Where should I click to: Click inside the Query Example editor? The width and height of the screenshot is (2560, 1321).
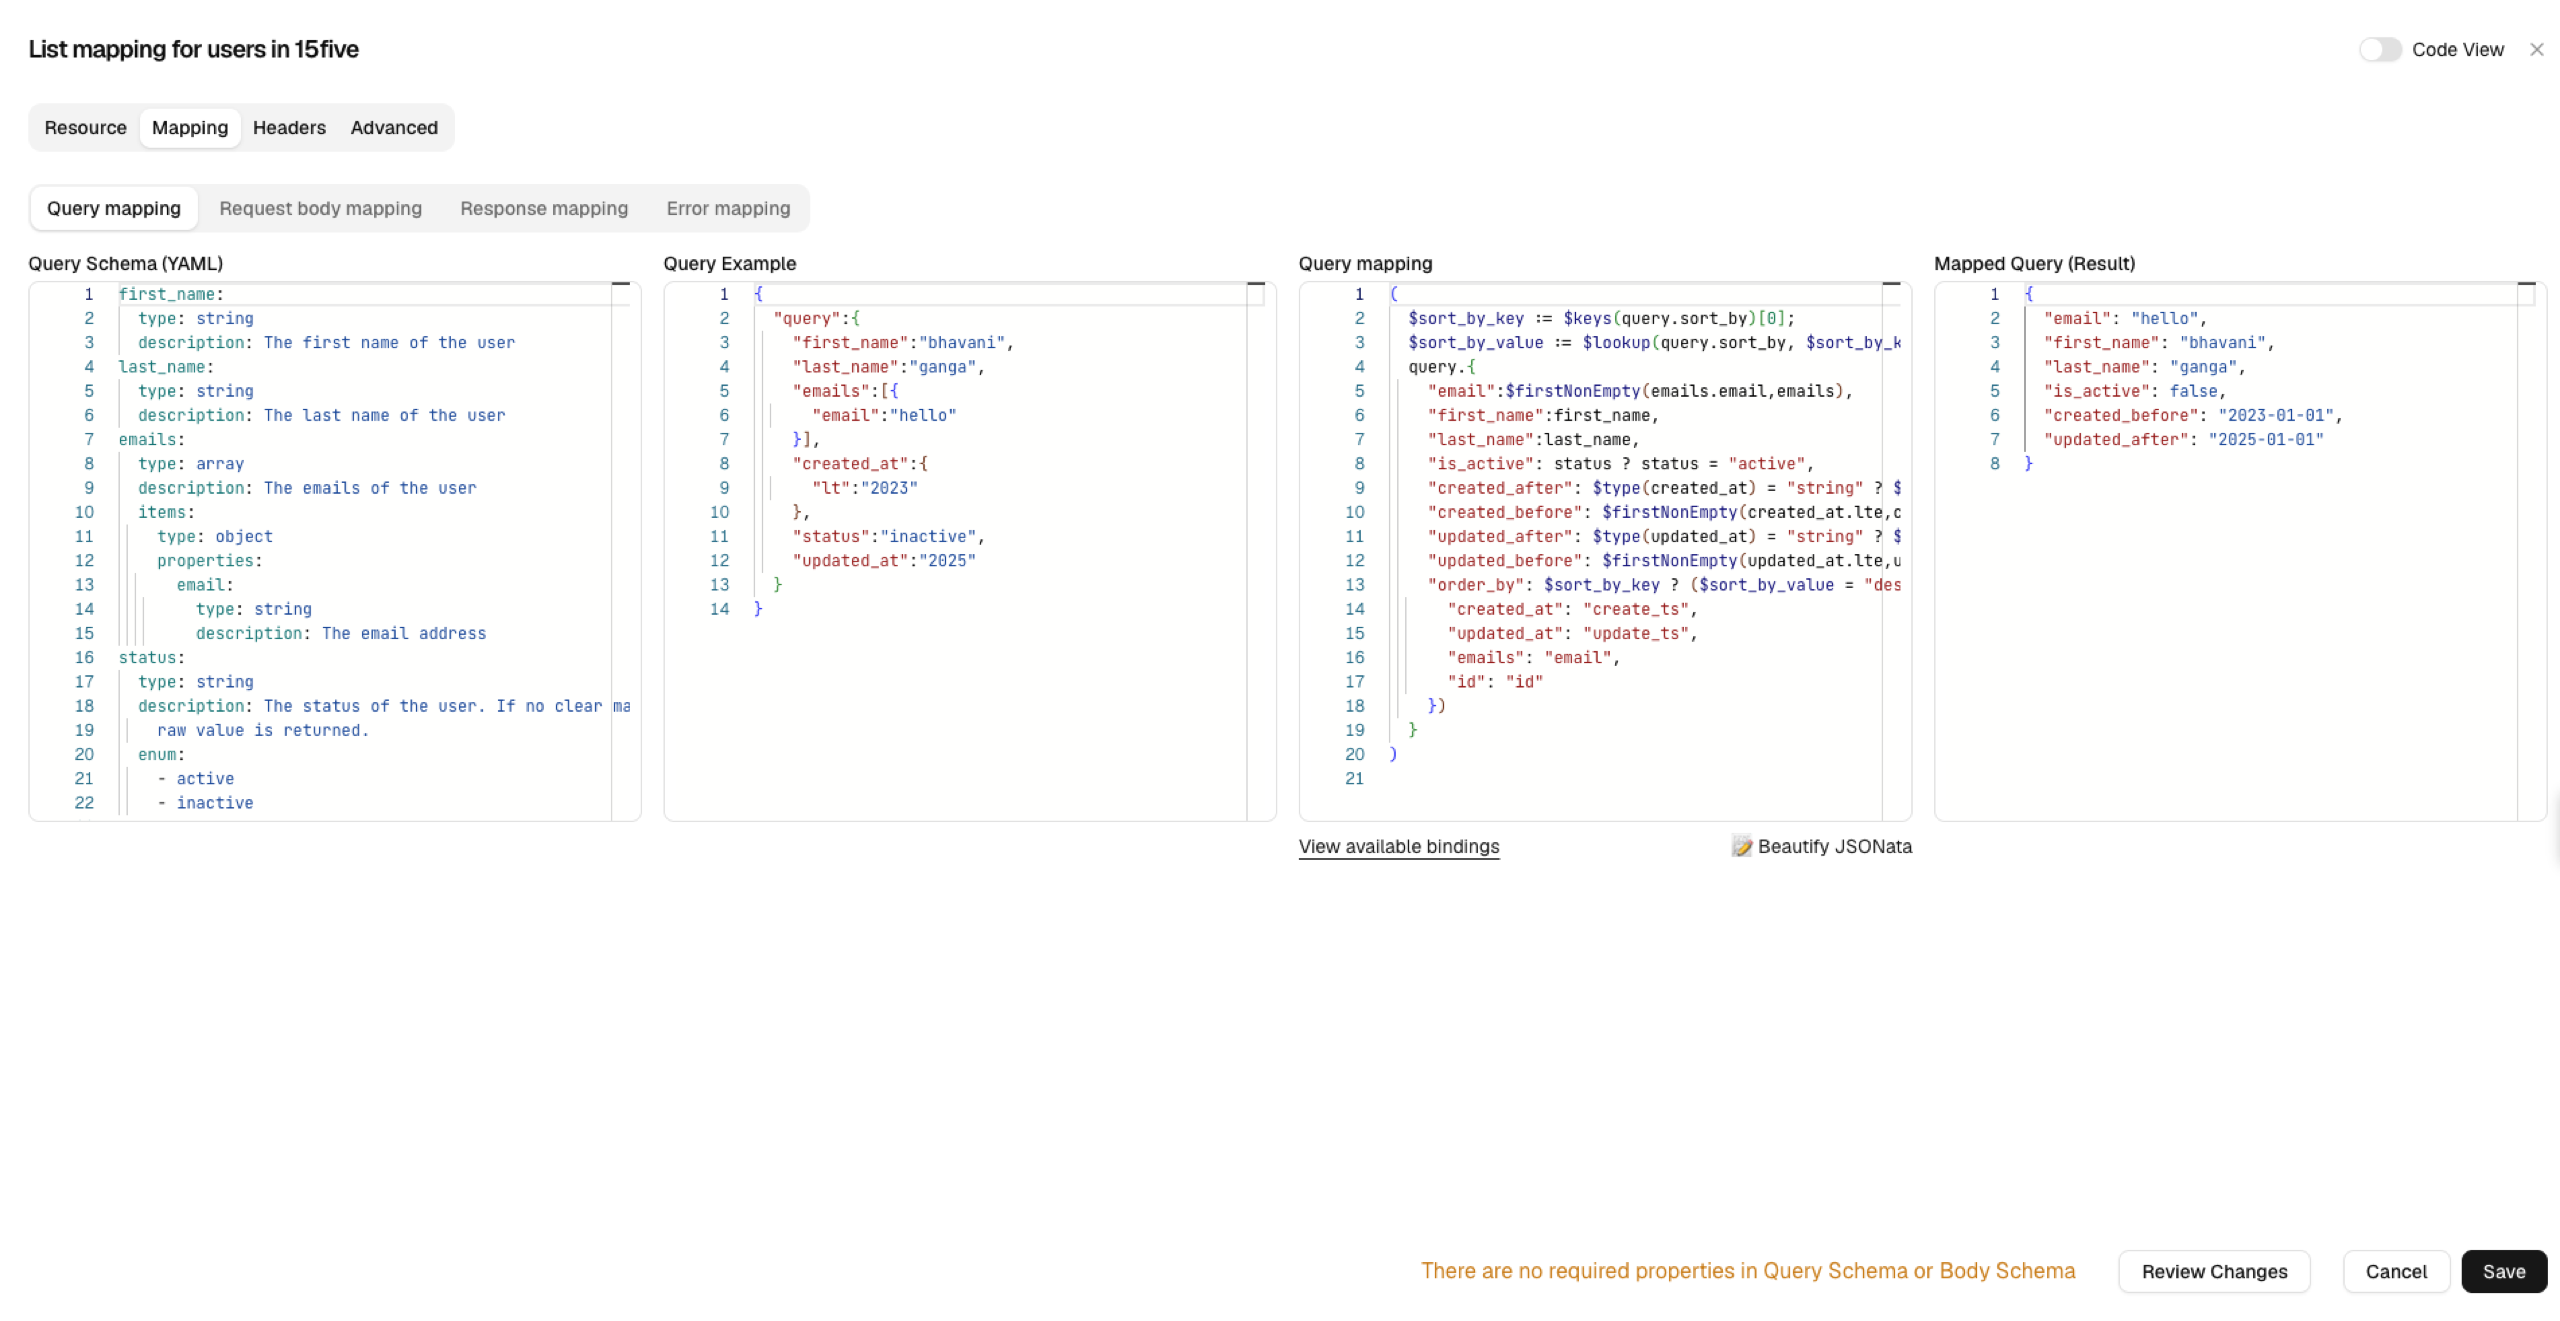(970, 551)
